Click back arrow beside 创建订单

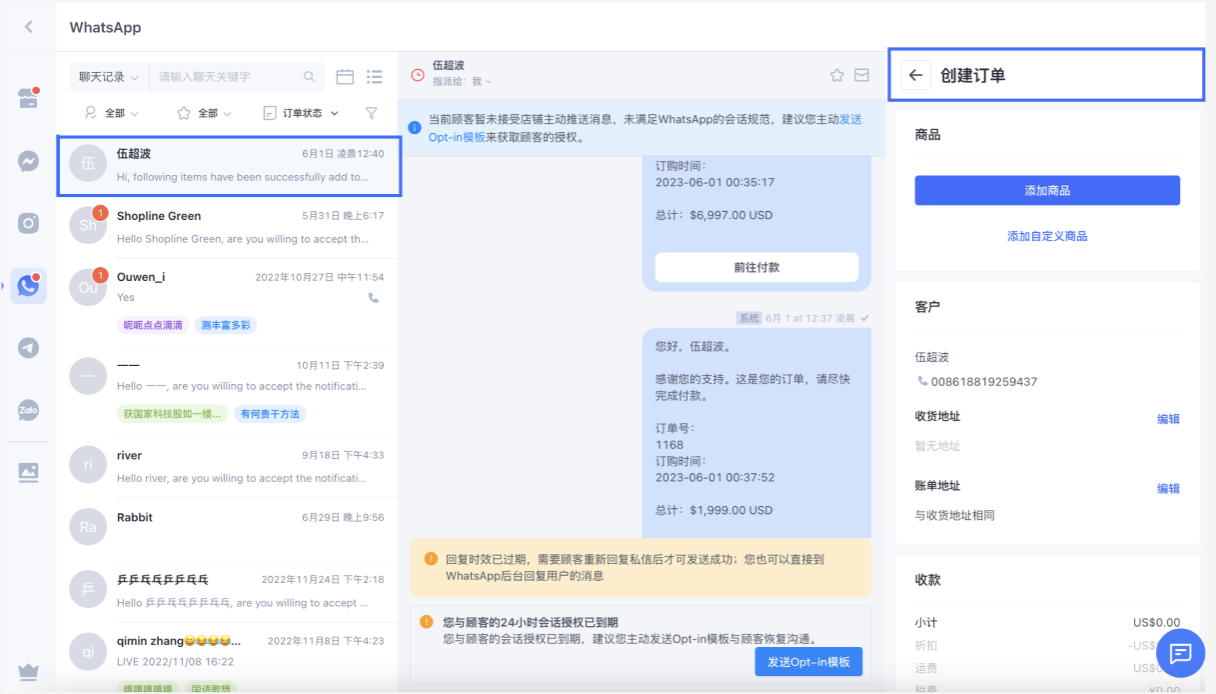coord(916,75)
